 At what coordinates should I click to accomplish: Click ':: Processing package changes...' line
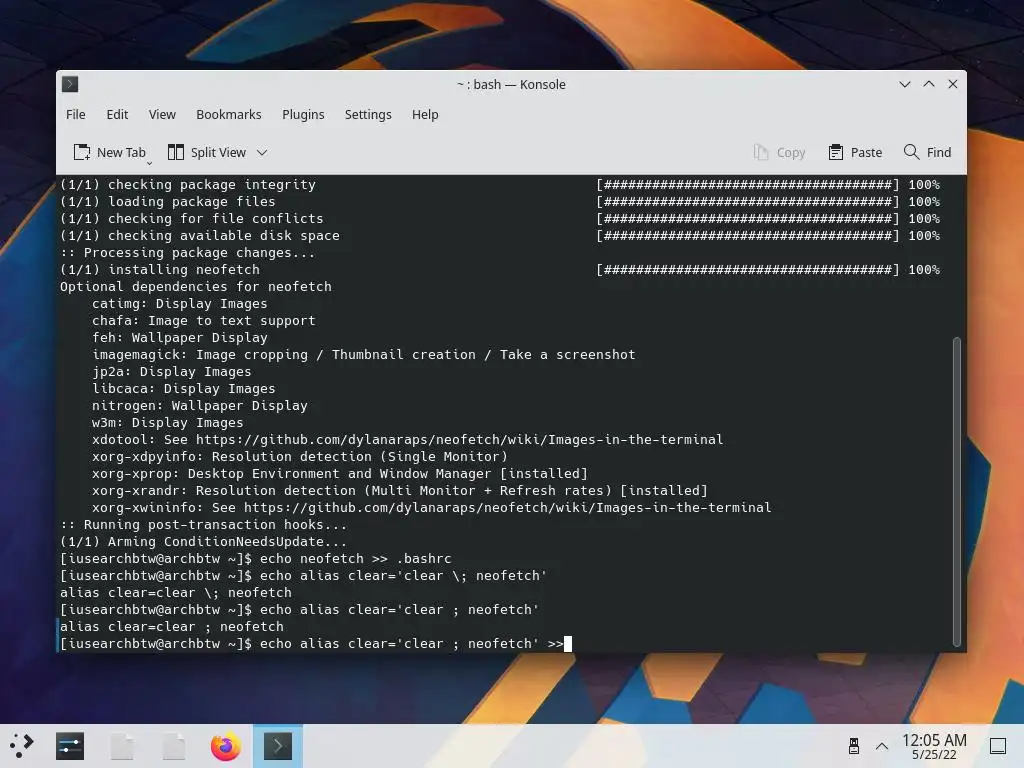point(187,253)
